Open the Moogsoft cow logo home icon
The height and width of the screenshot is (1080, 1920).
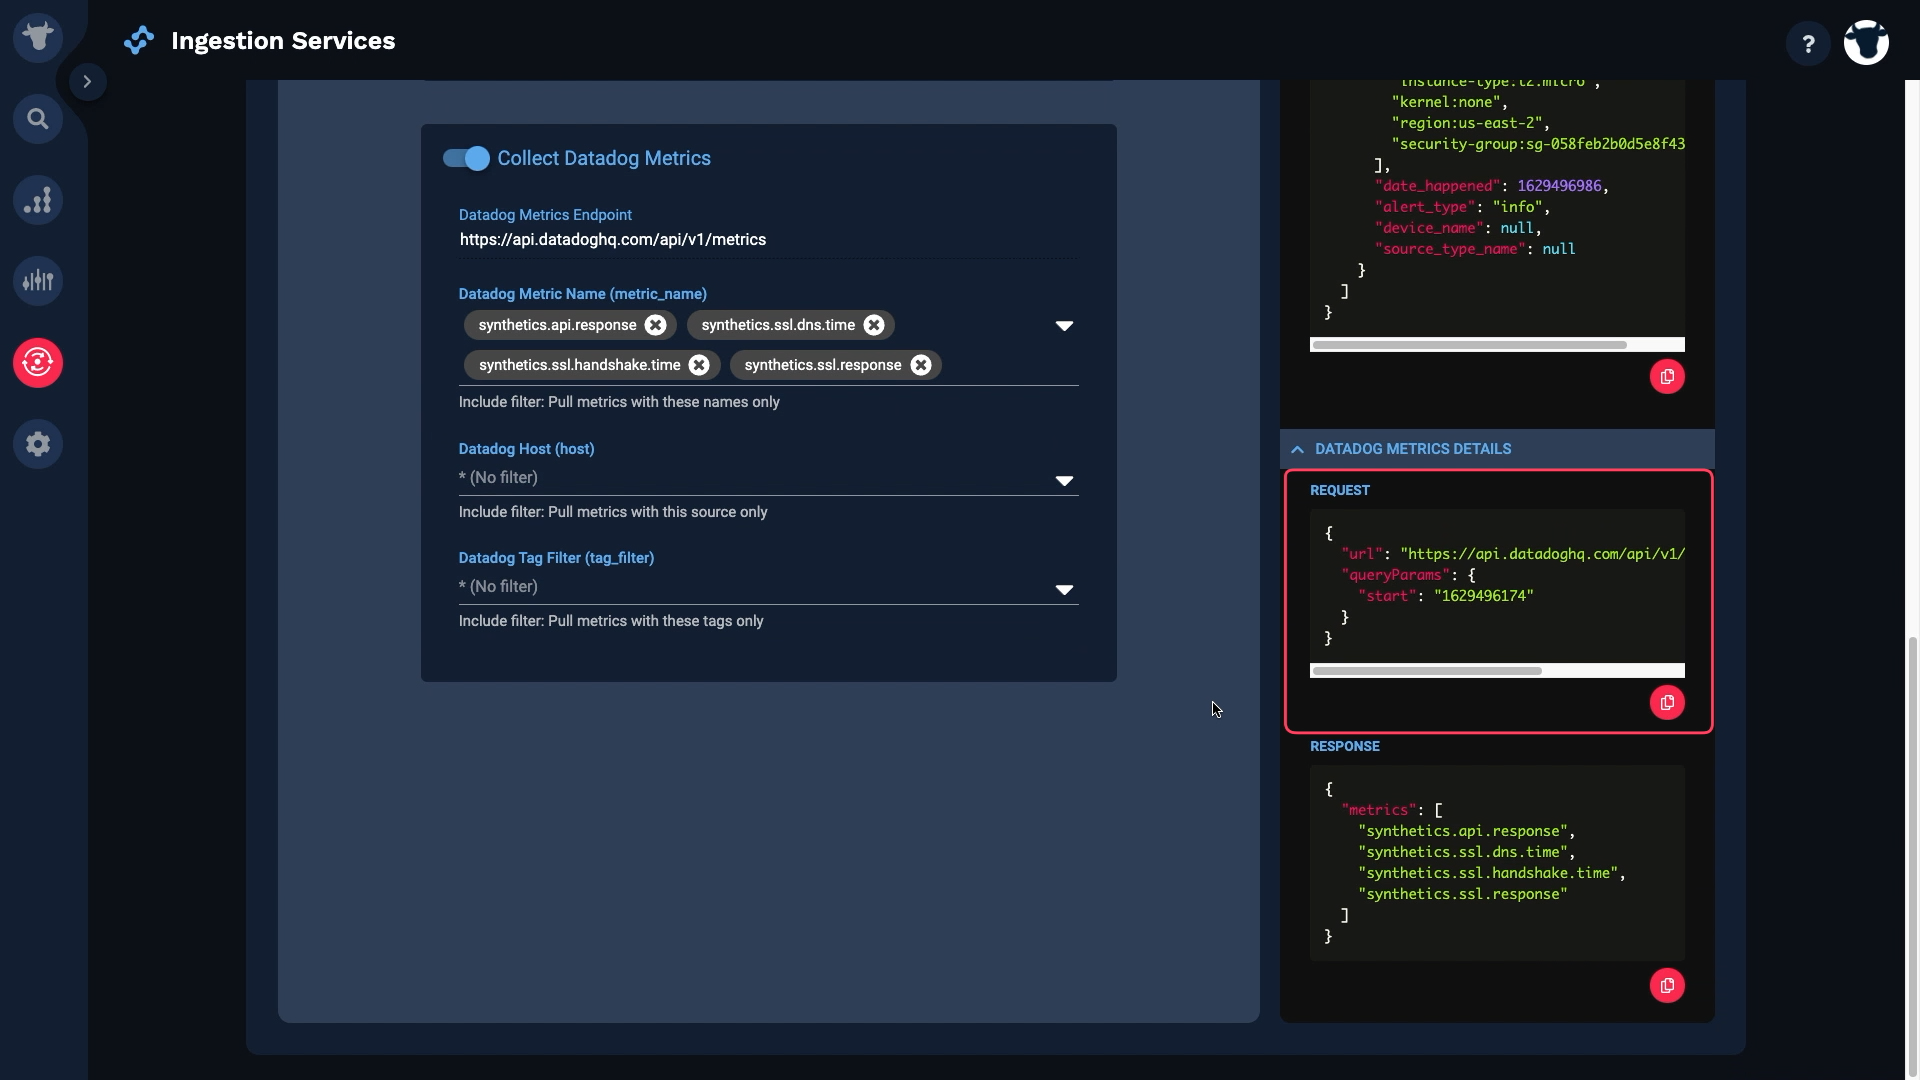38,38
